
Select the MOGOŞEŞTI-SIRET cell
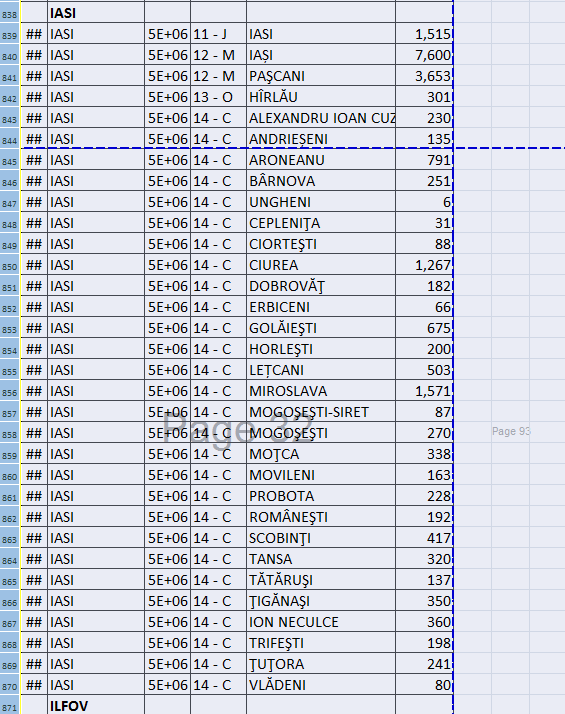click(x=321, y=412)
